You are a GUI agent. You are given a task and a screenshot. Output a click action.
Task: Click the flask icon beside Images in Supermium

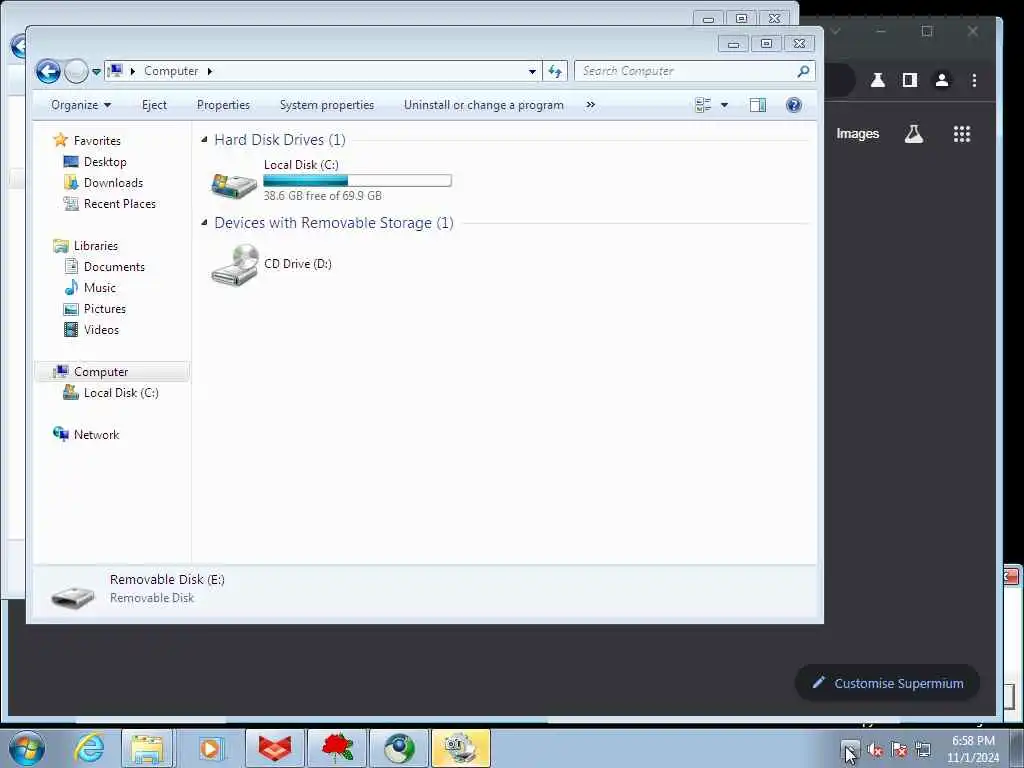point(914,134)
